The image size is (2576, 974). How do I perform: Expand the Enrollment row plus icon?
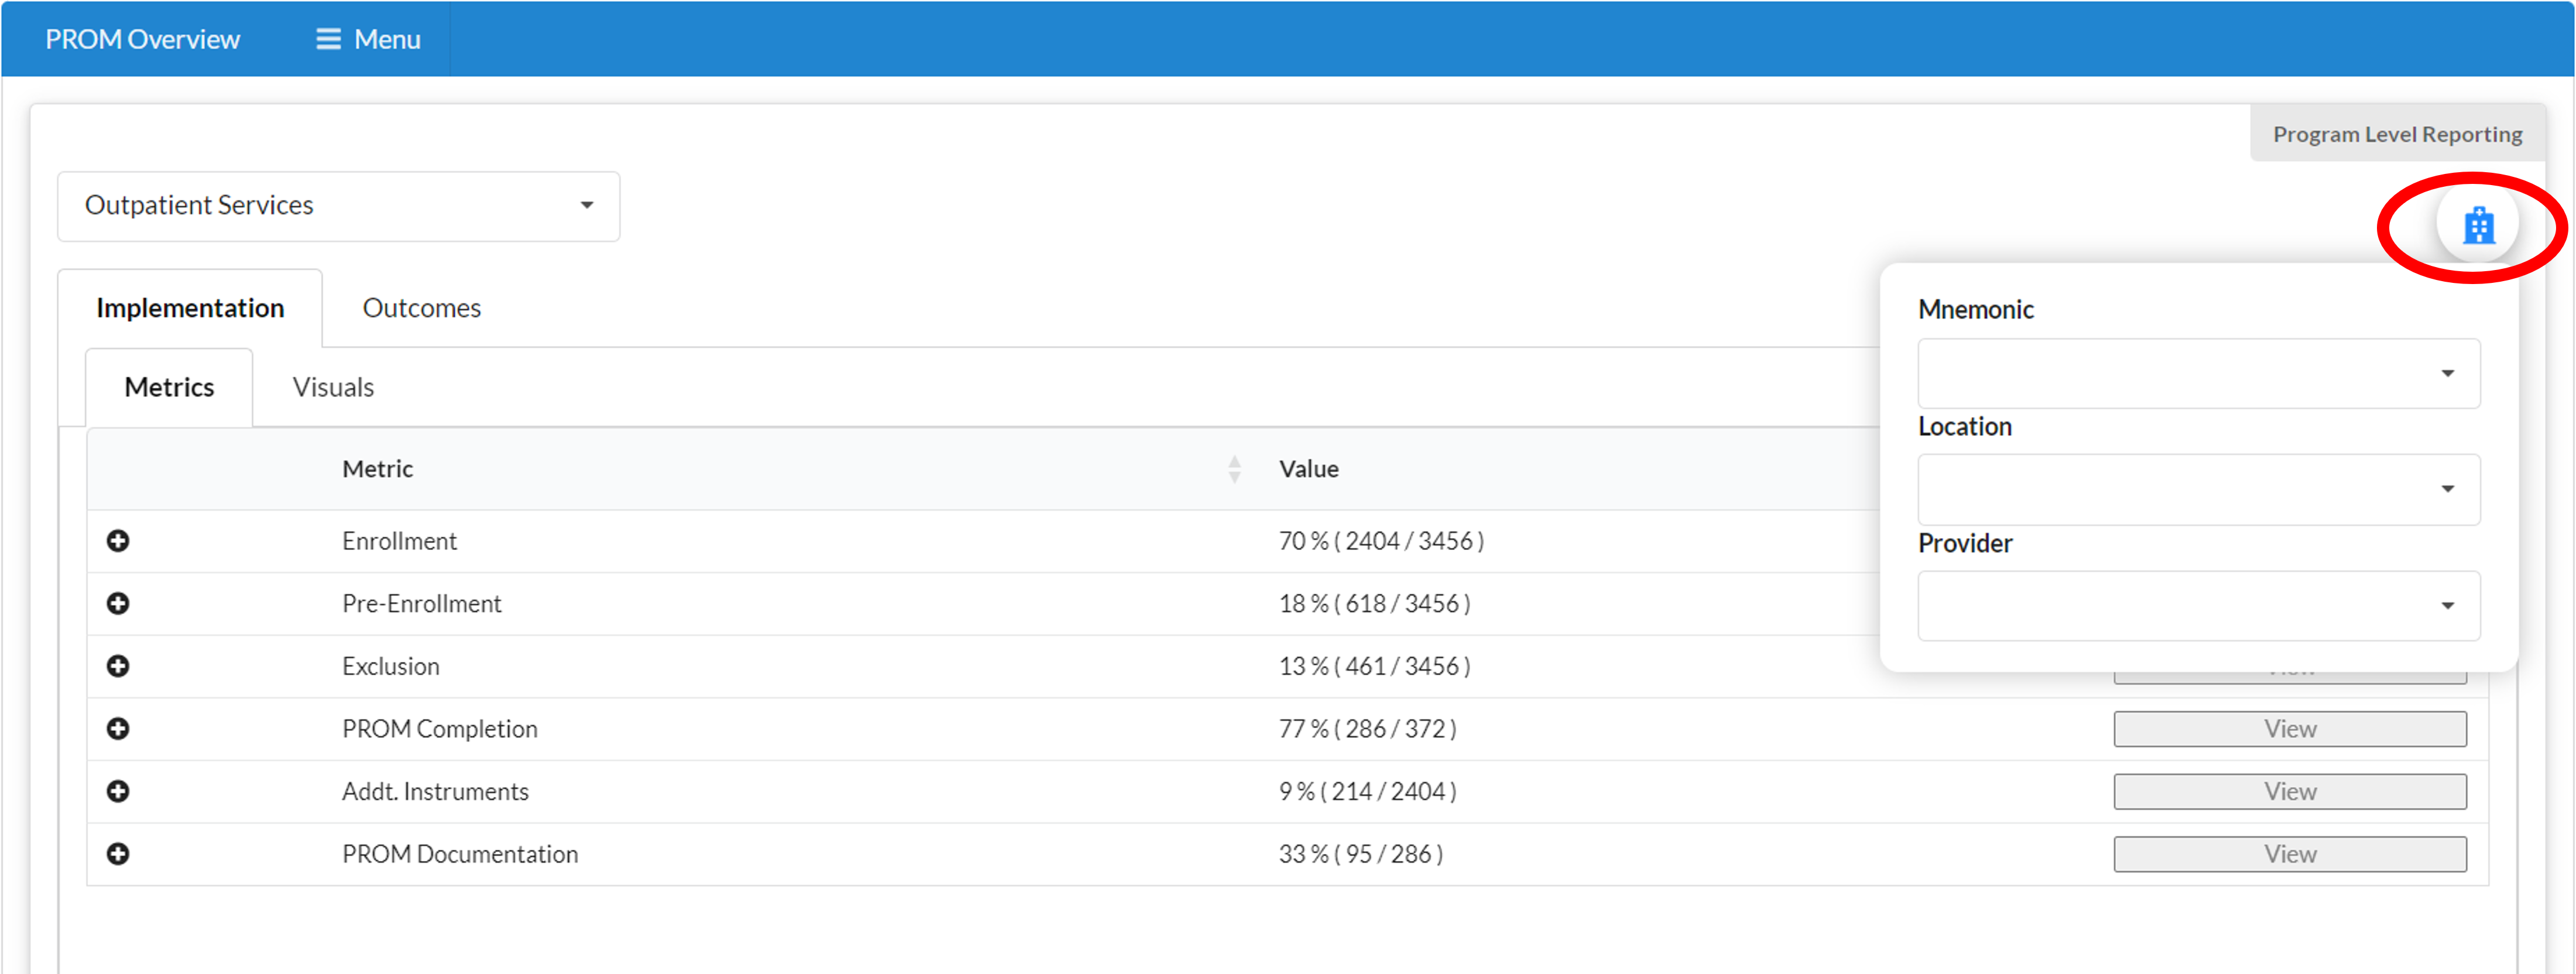pyautogui.click(x=118, y=541)
